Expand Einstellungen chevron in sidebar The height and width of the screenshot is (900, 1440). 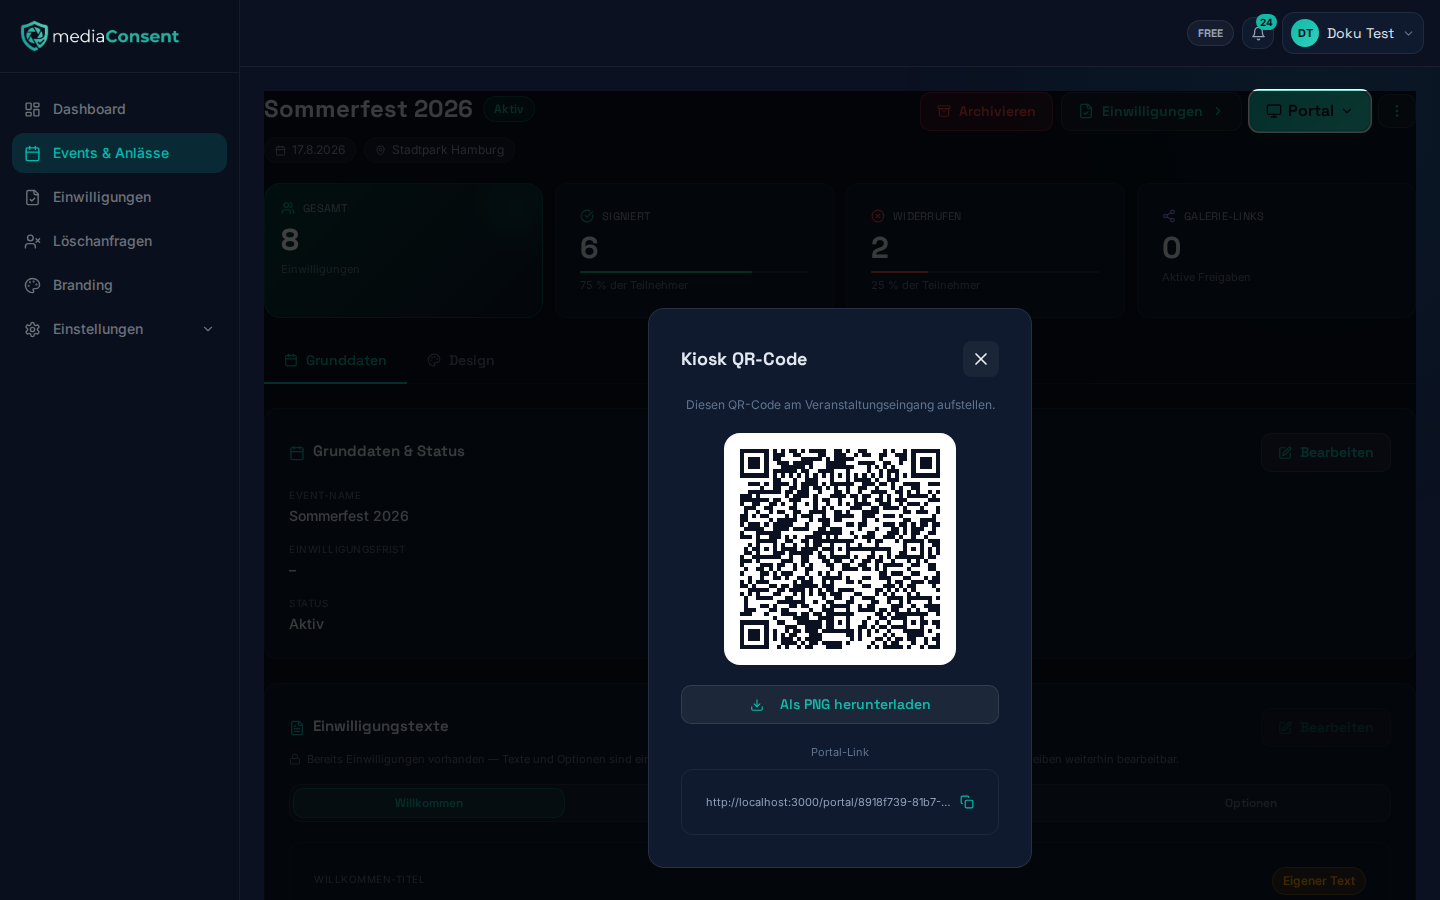pyautogui.click(x=208, y=329)
